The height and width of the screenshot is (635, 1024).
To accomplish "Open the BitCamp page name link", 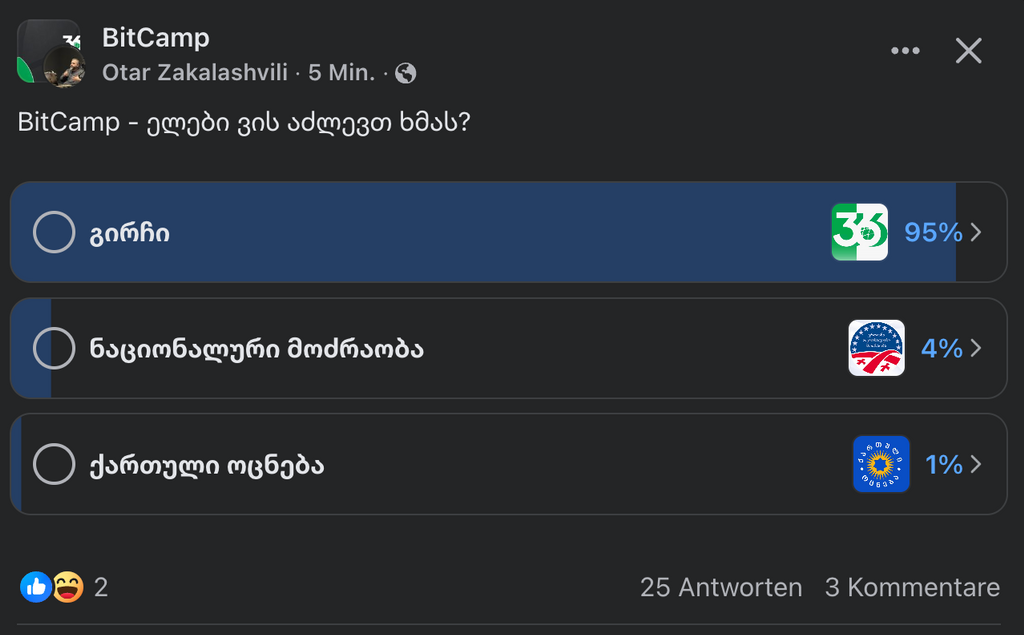I will click(155, 38).
